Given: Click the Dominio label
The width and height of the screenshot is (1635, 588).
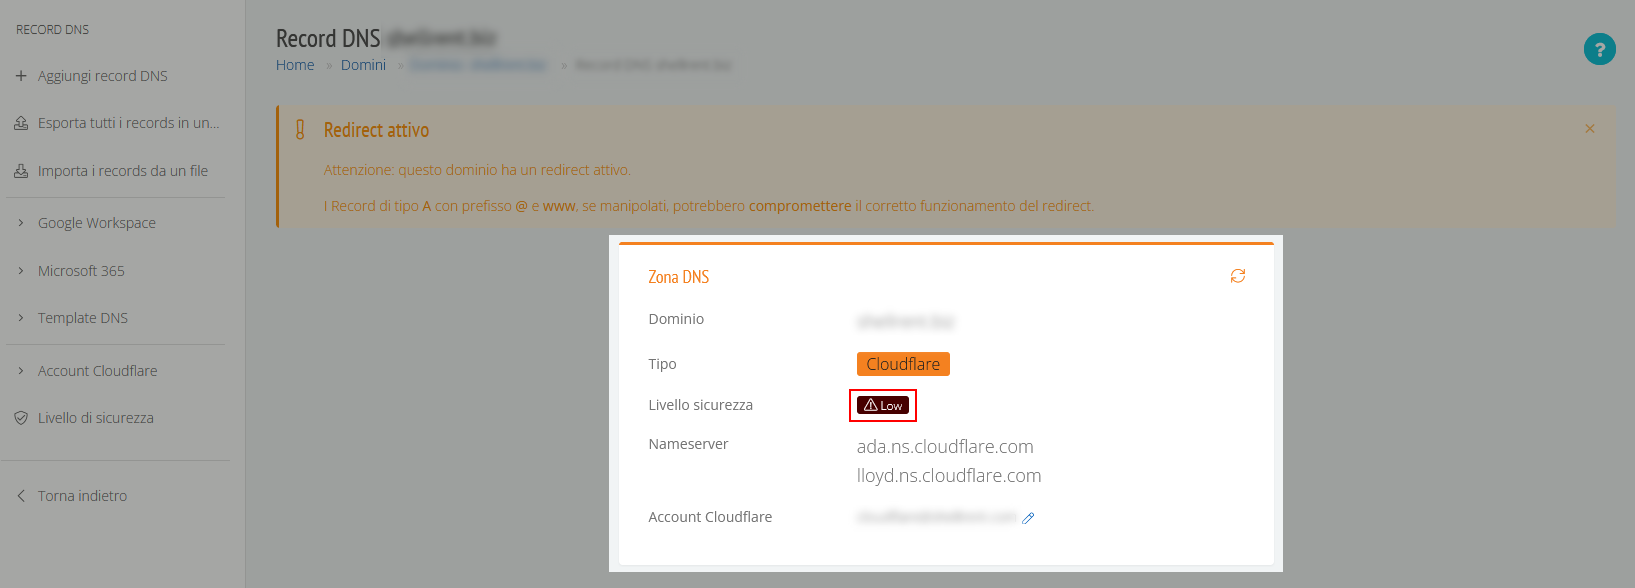Looking at the screenshot, I should coord(676,319).
